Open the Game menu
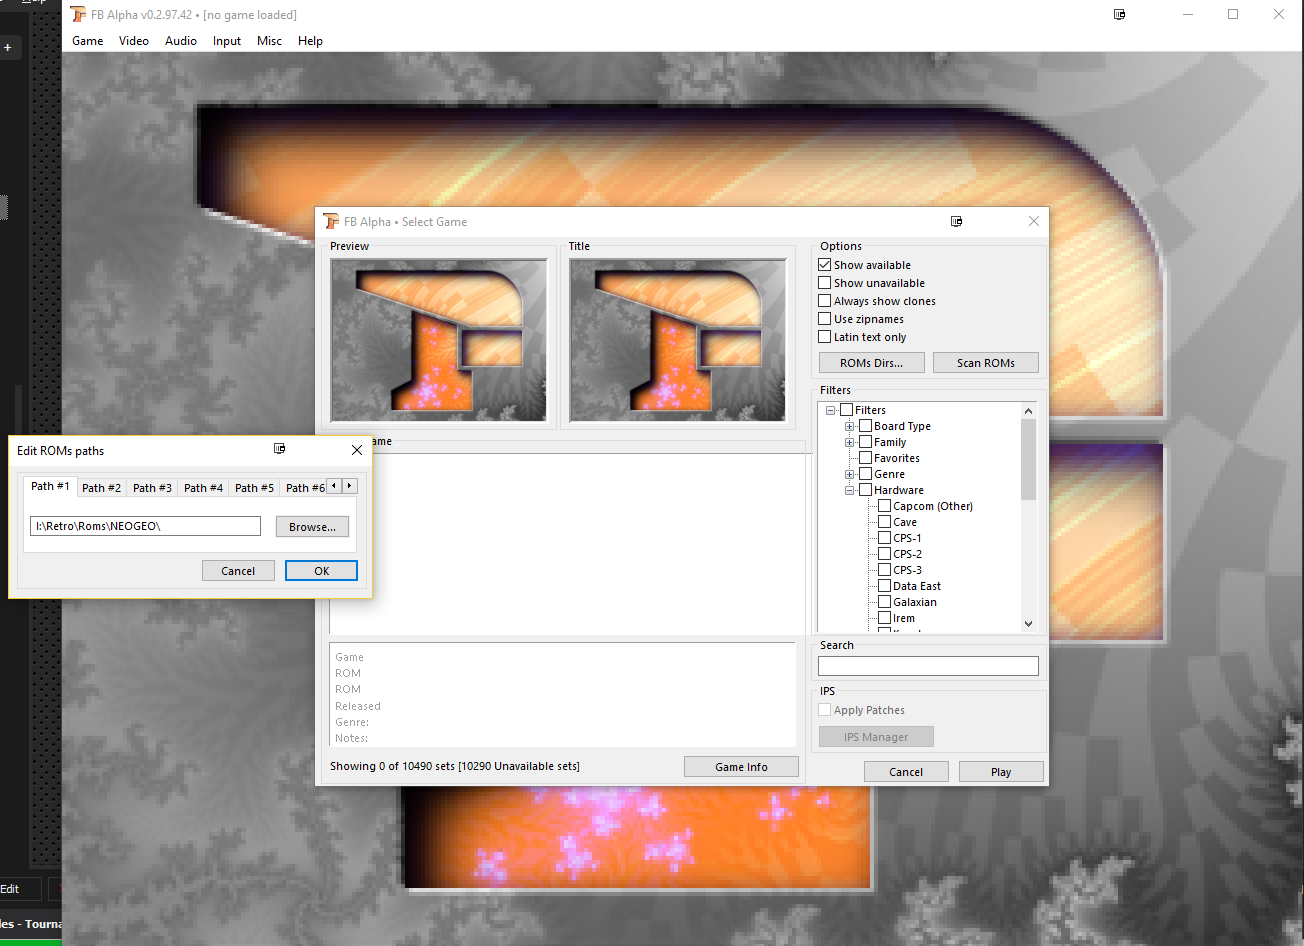The image size is (1304, 946). point(88,41)
